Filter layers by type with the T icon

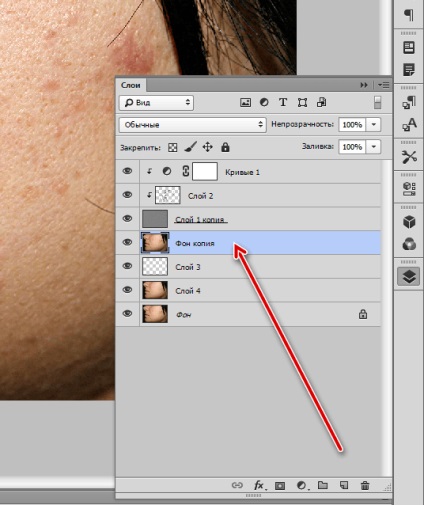coord(283,102)
